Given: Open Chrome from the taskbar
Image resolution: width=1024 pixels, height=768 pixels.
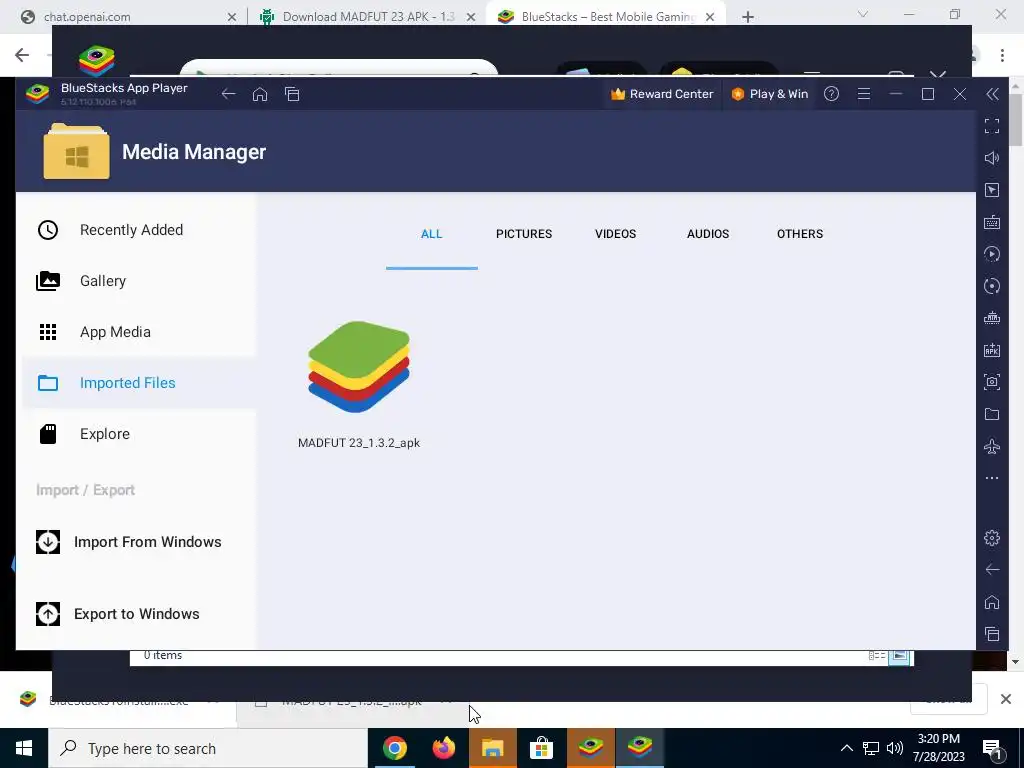Looking at the screenshot, I should (x=394, y=748).
